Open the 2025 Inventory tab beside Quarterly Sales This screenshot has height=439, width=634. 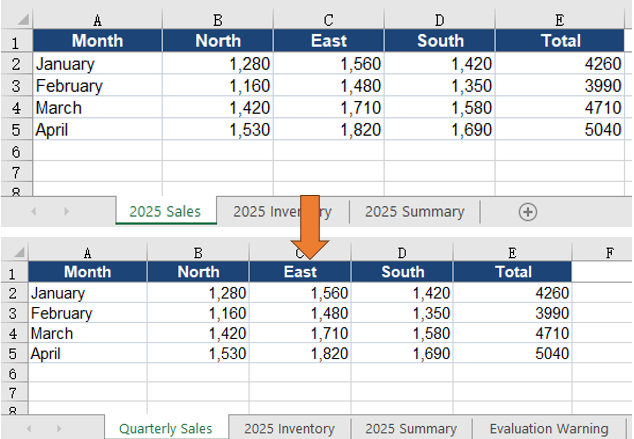pos(290,428)
